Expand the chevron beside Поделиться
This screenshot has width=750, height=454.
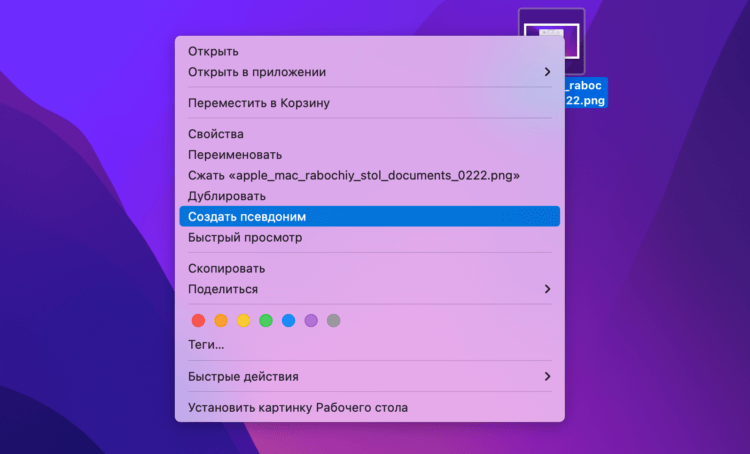[547, 289]
